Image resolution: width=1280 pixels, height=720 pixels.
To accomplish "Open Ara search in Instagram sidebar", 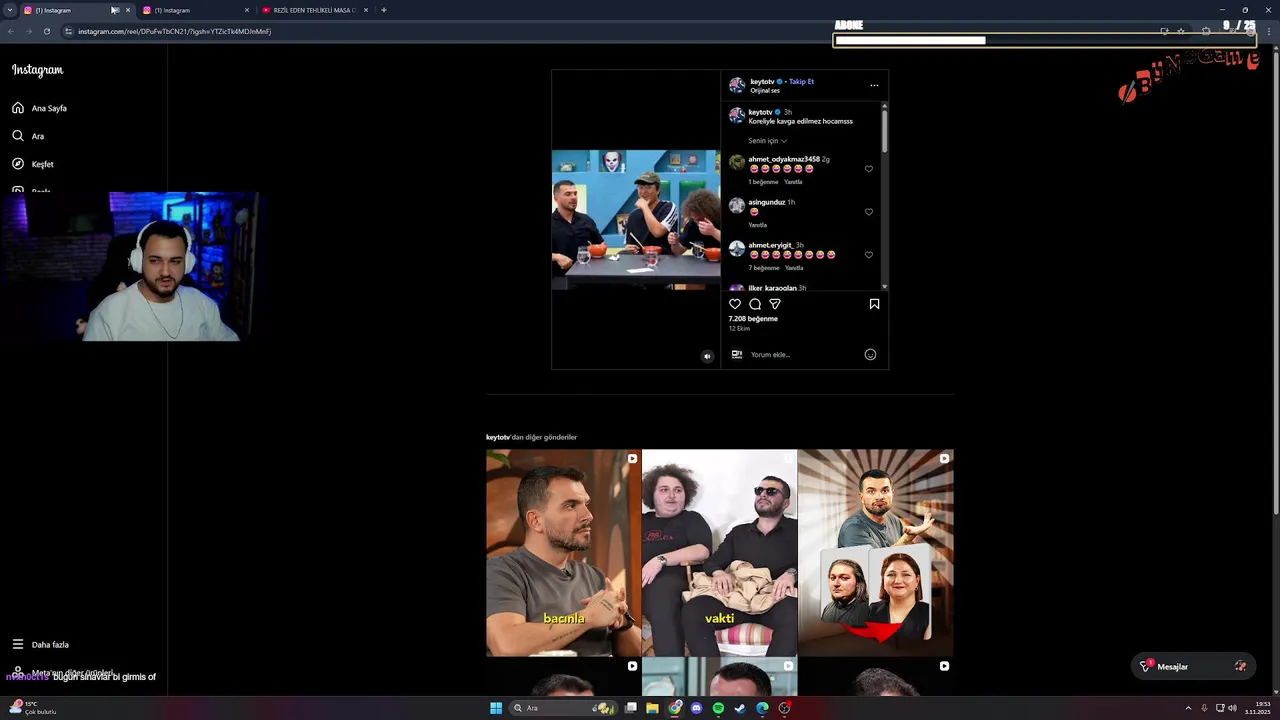I will (x=28, y=136).
